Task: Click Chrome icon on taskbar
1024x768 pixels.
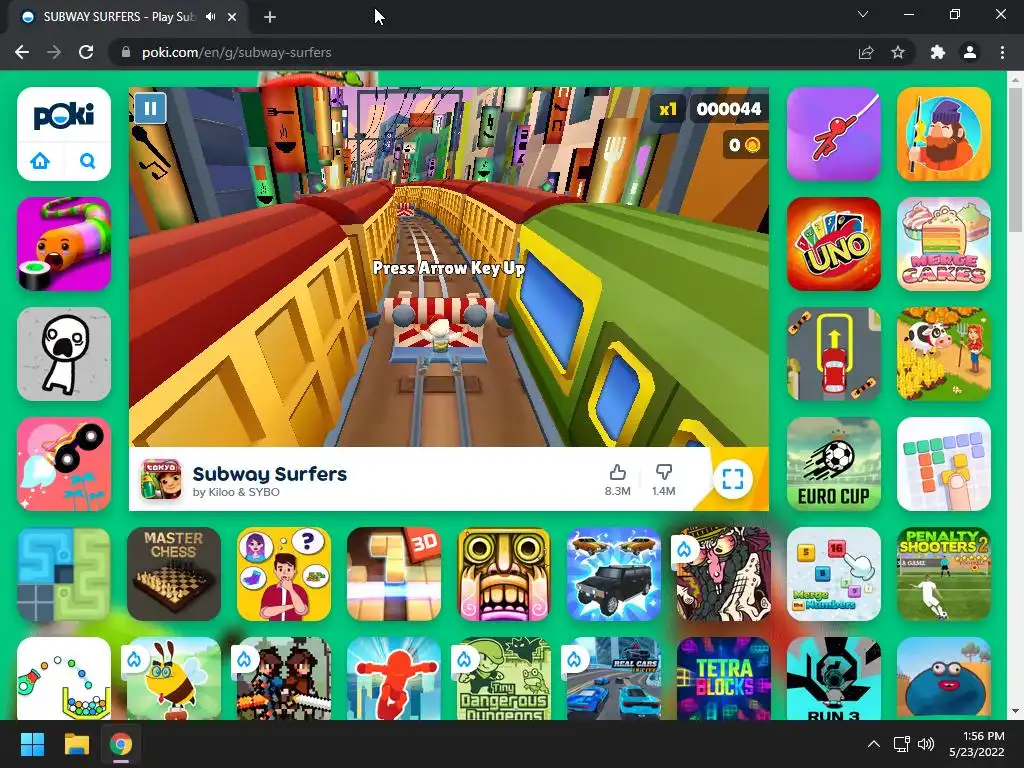Action: (x=121, y=744)
